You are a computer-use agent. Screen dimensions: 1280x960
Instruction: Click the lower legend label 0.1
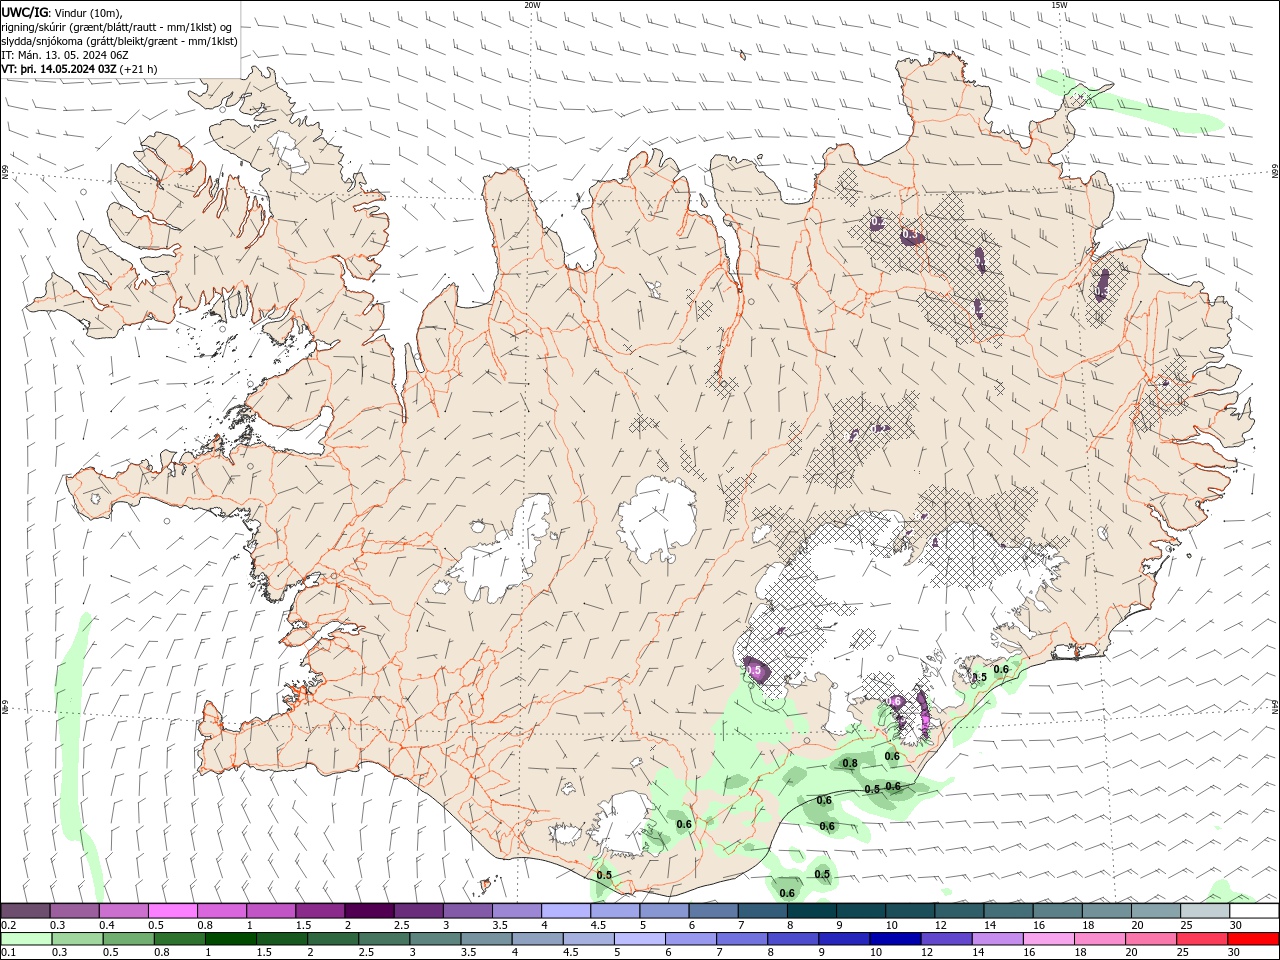tap(9, 953)
